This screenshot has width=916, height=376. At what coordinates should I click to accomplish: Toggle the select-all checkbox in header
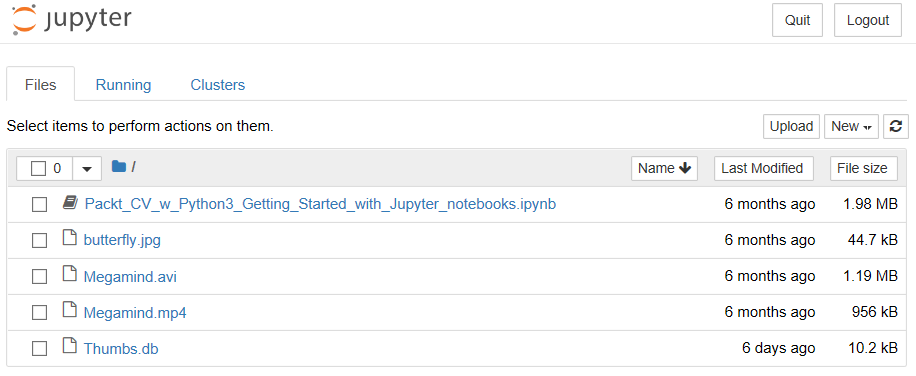point(39,169)
